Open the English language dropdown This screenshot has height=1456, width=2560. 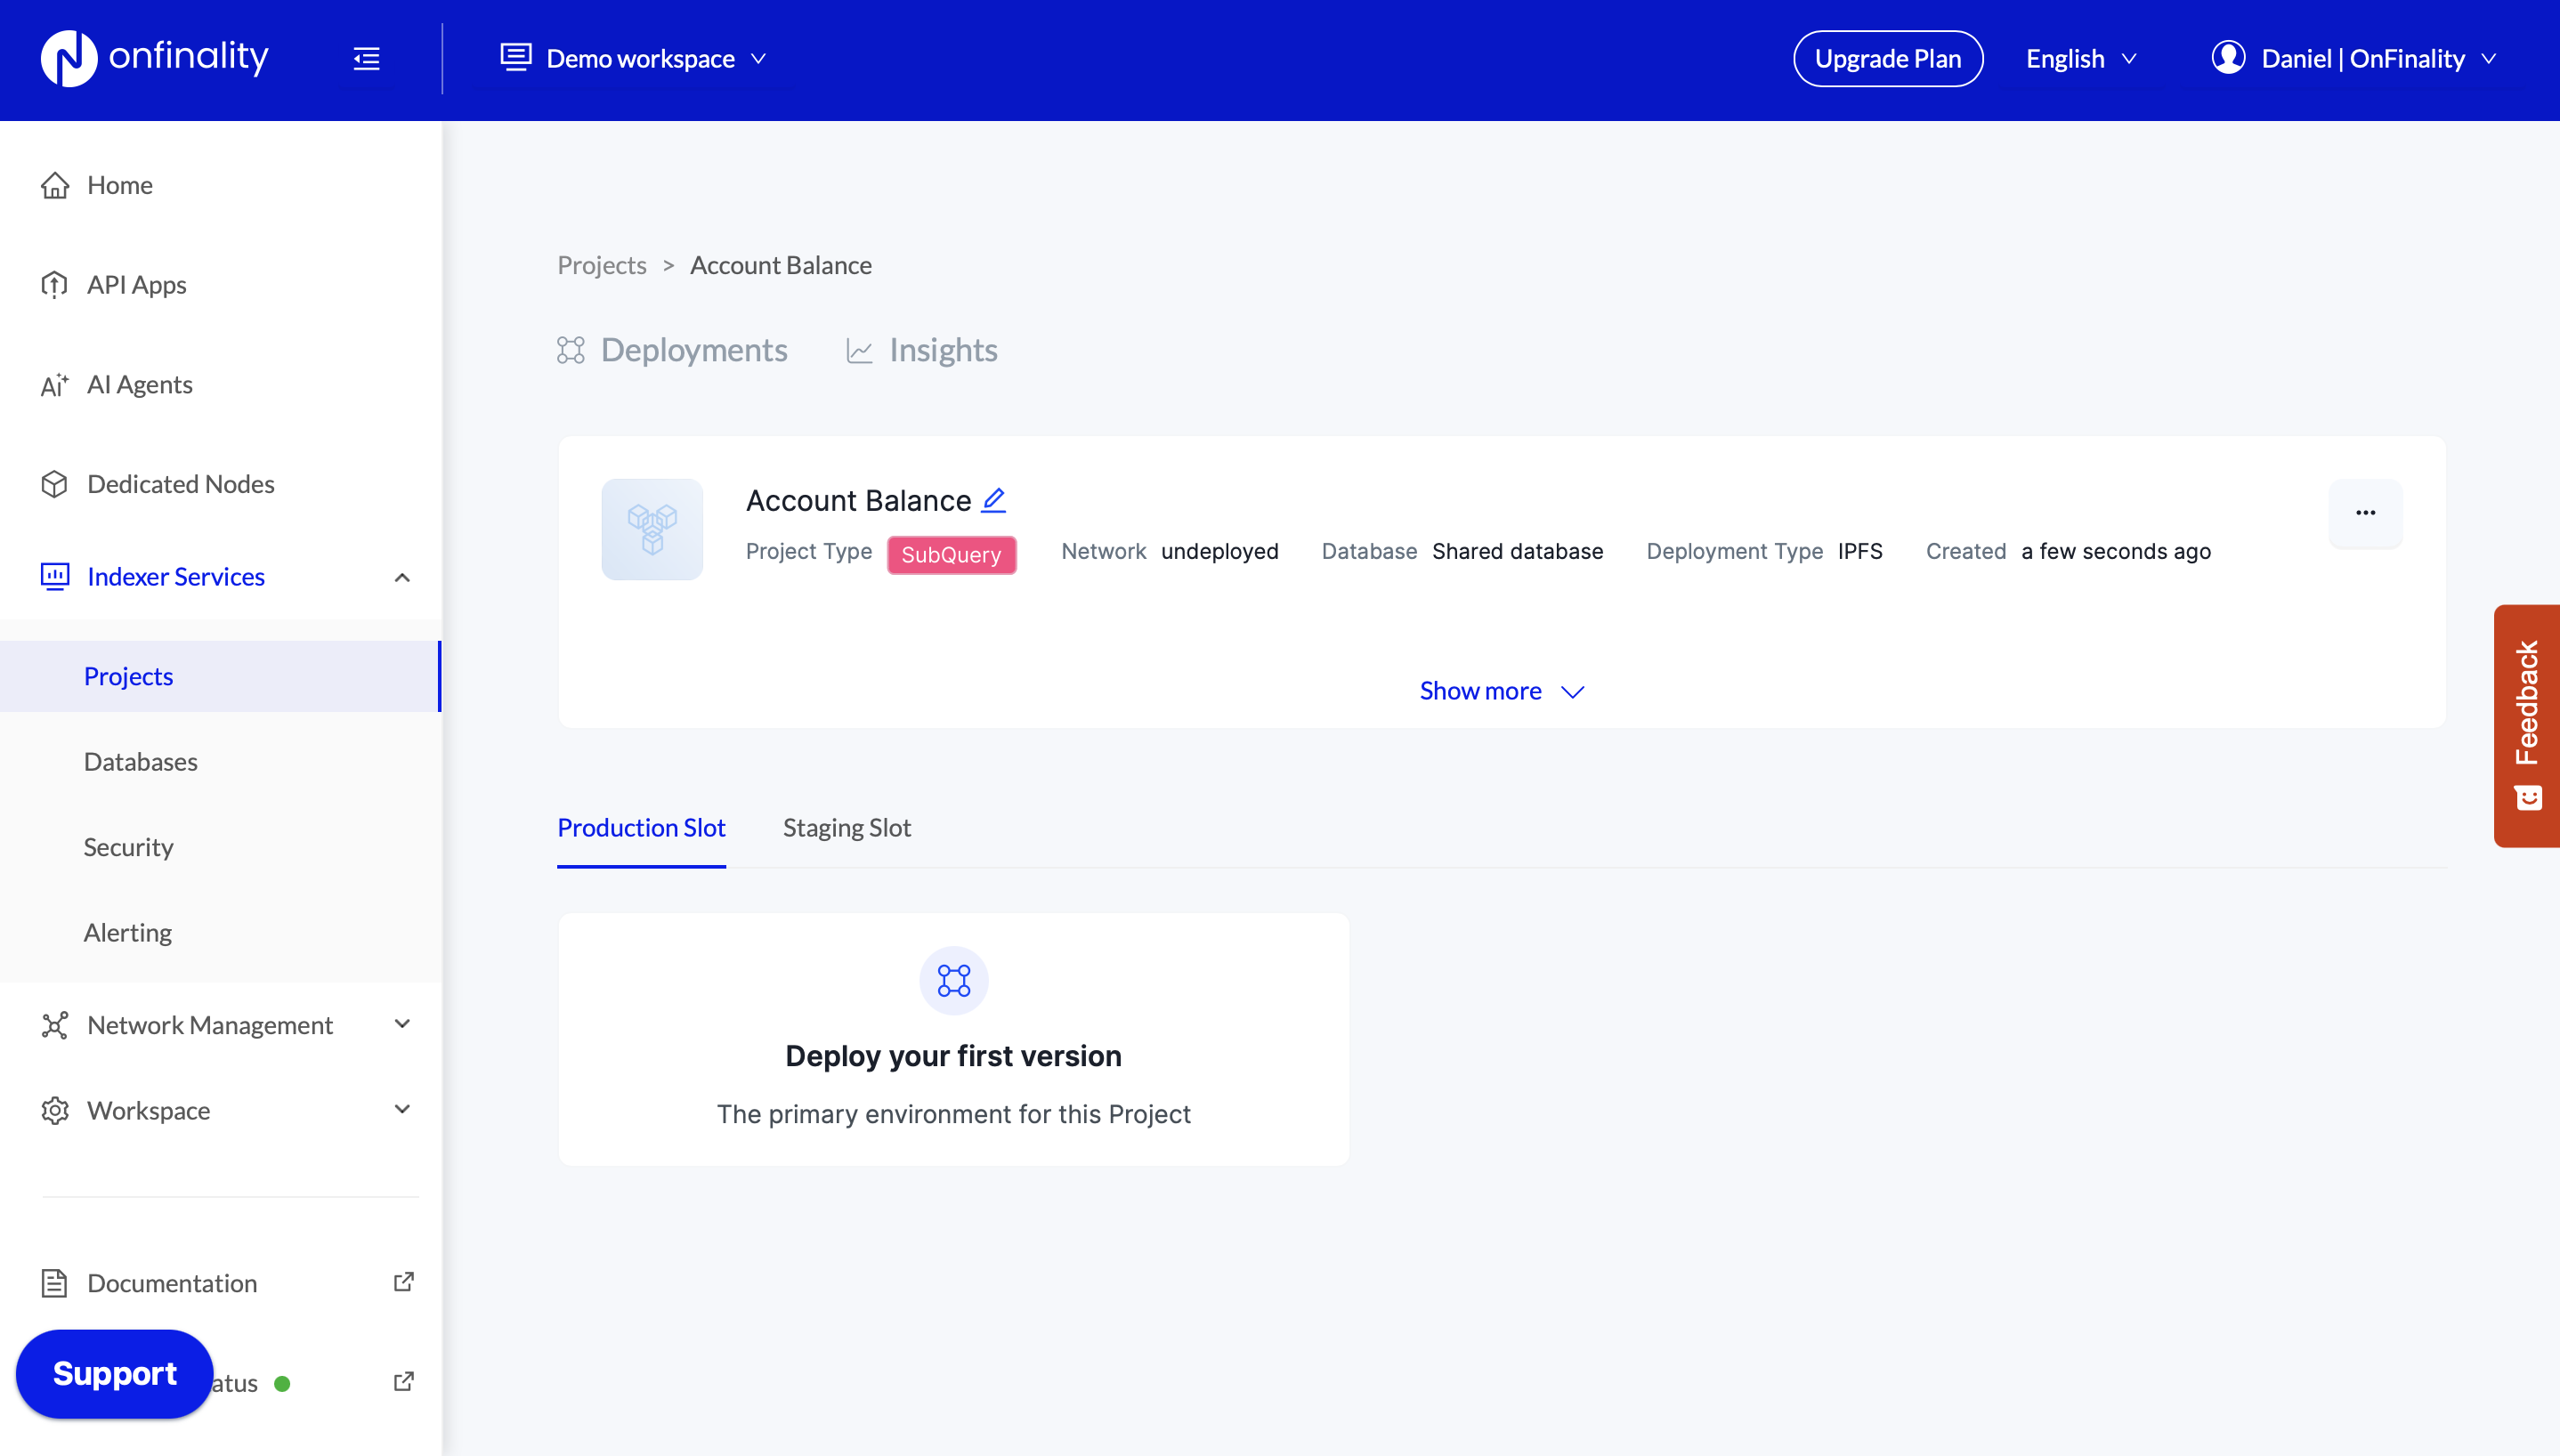(x=2081, y=59)
